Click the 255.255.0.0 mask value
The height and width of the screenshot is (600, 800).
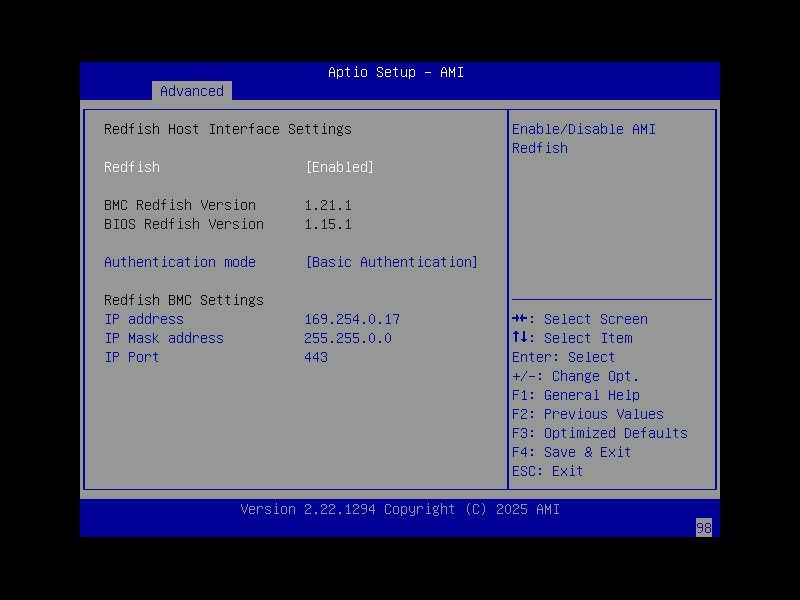pos(348,338)
